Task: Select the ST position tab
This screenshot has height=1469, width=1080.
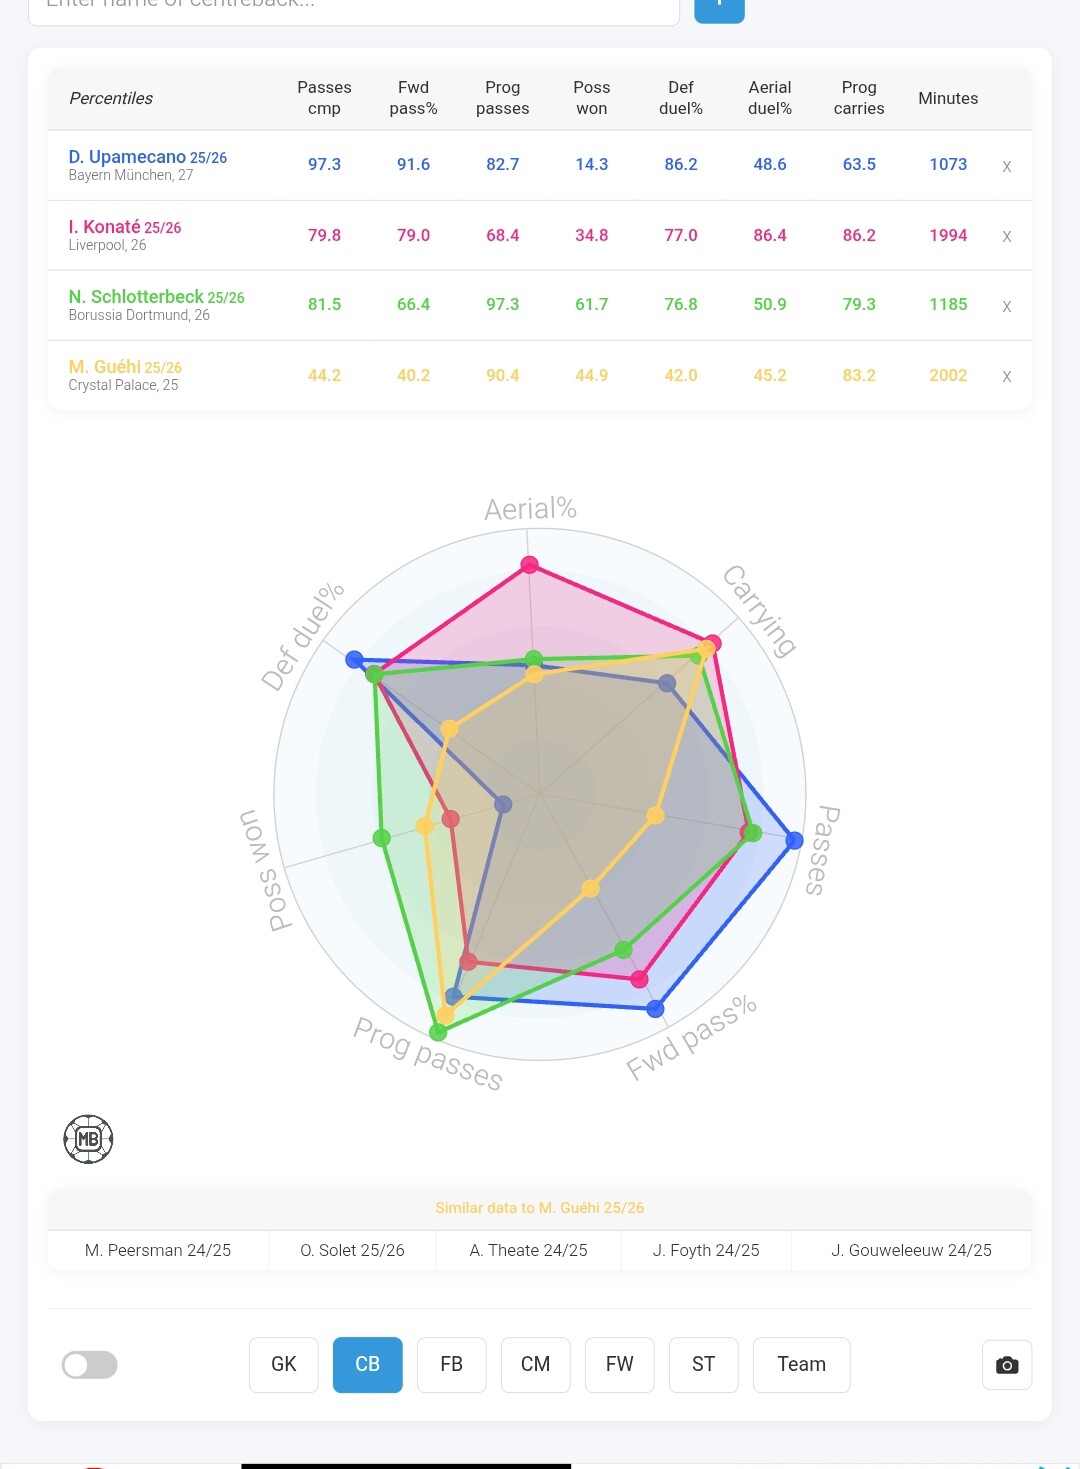Action: click(704, 1365)
